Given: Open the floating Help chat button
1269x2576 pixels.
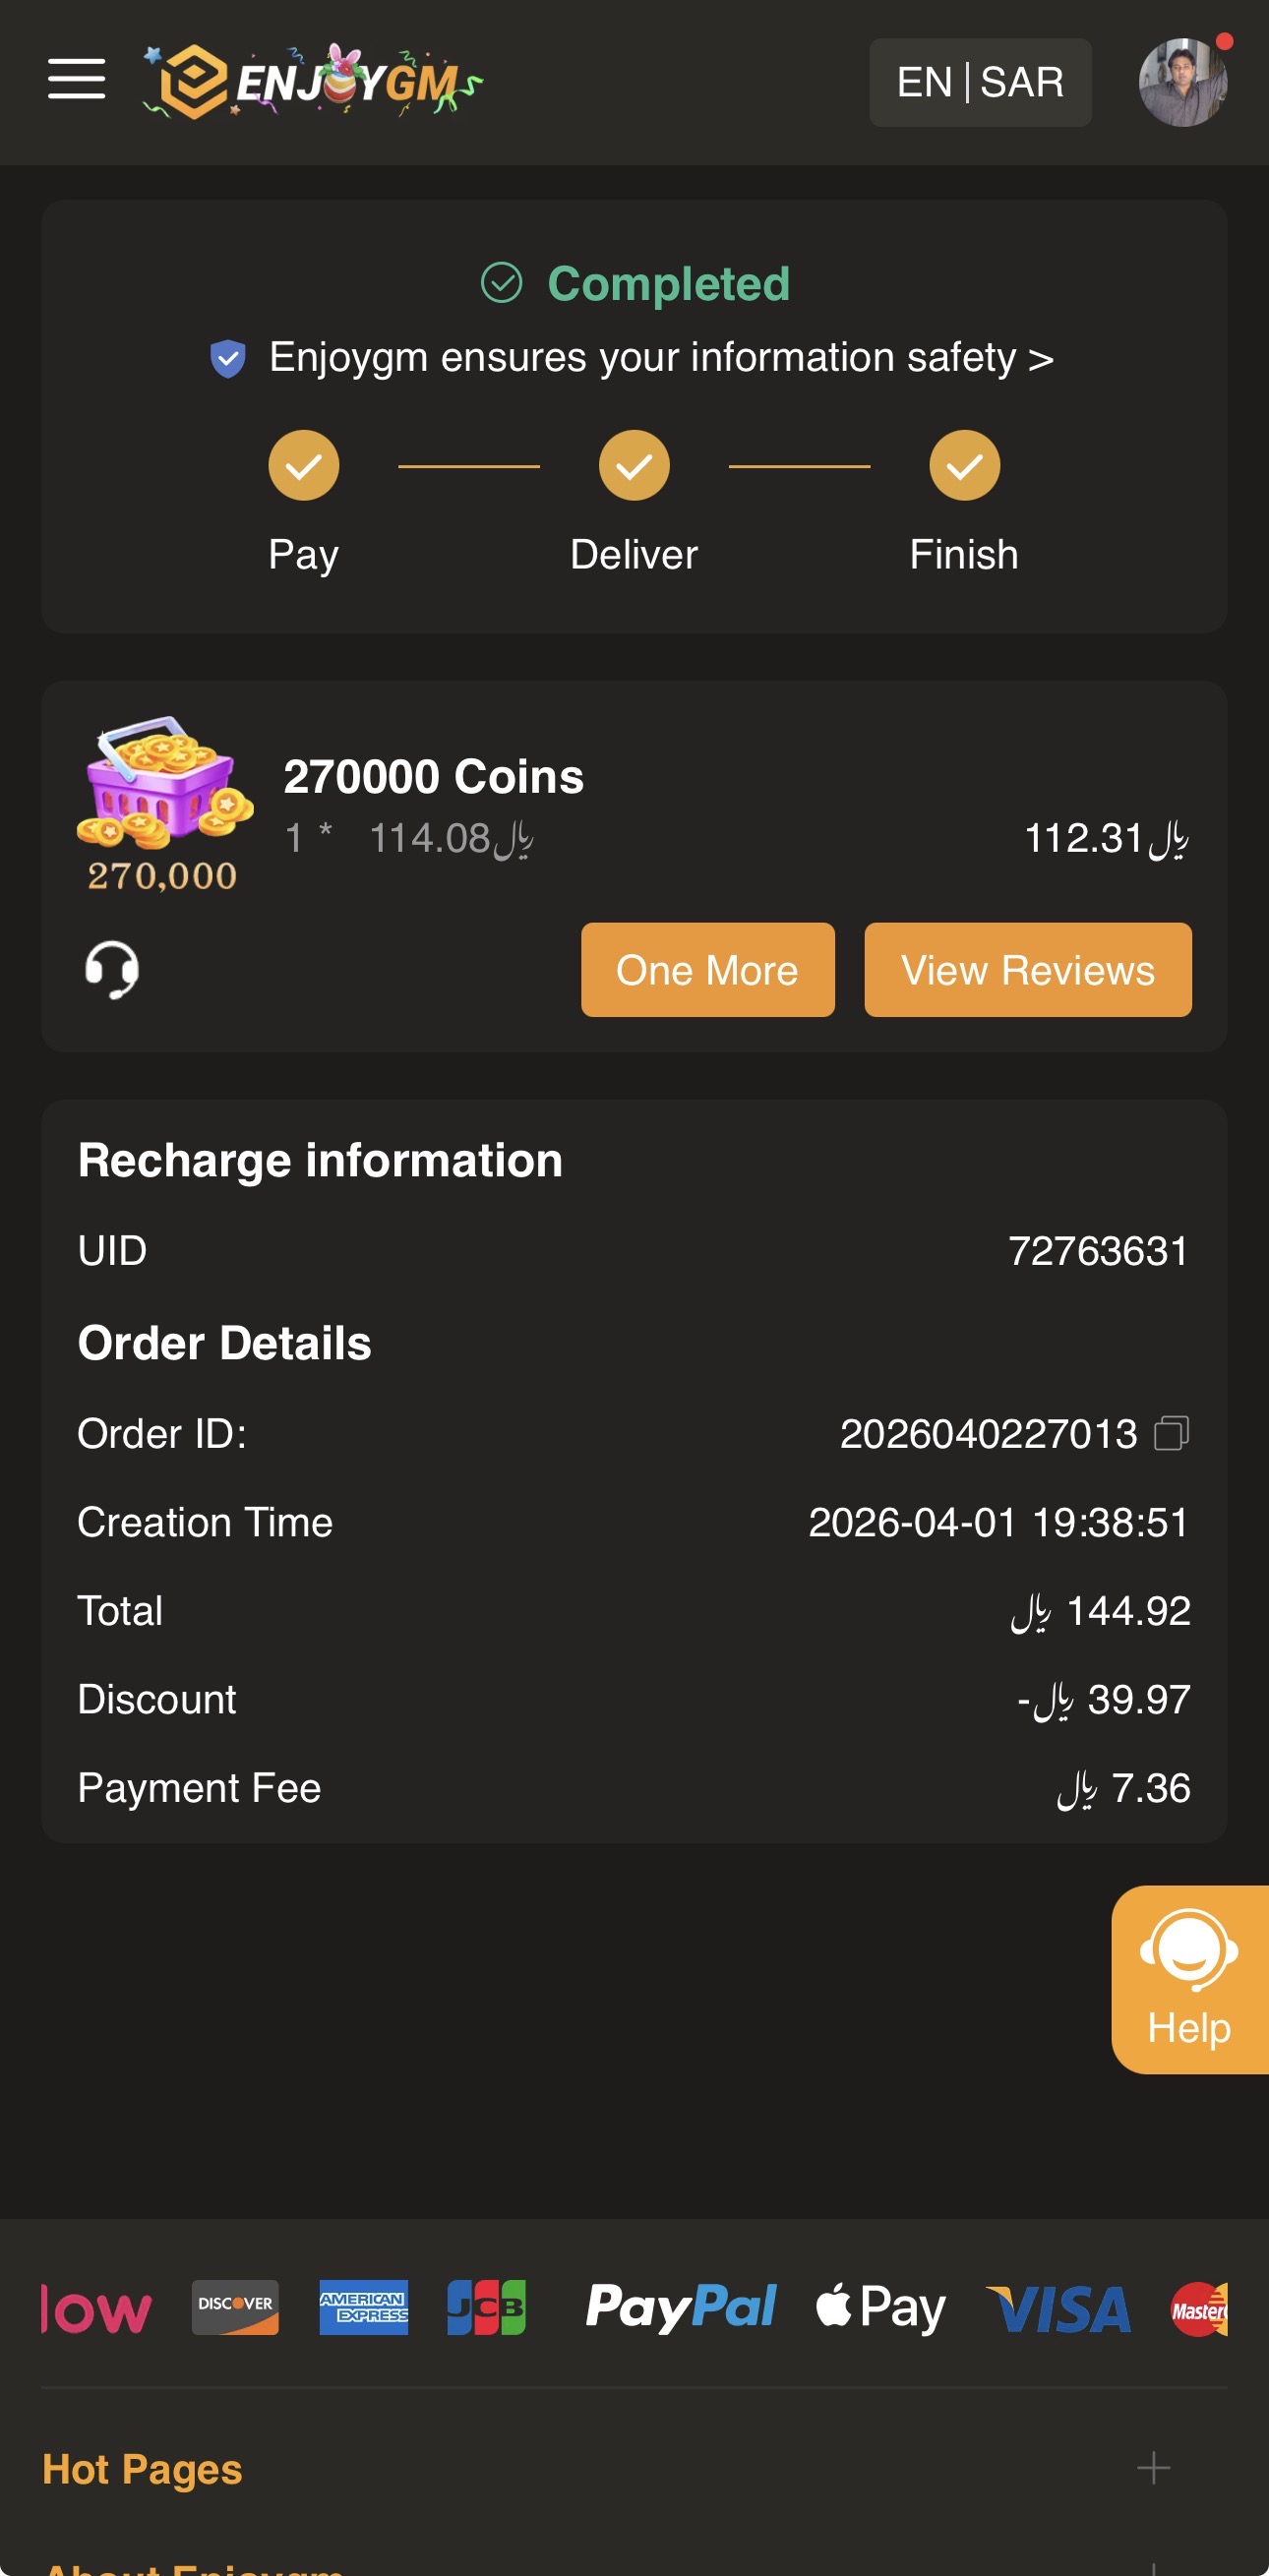Looking at the screenshot, I should (1189, 1979).
